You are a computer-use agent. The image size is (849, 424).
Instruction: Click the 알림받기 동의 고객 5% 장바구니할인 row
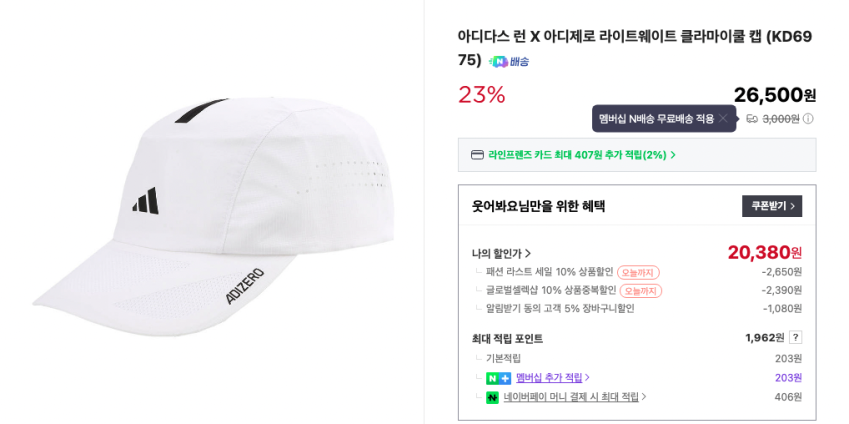560,309
